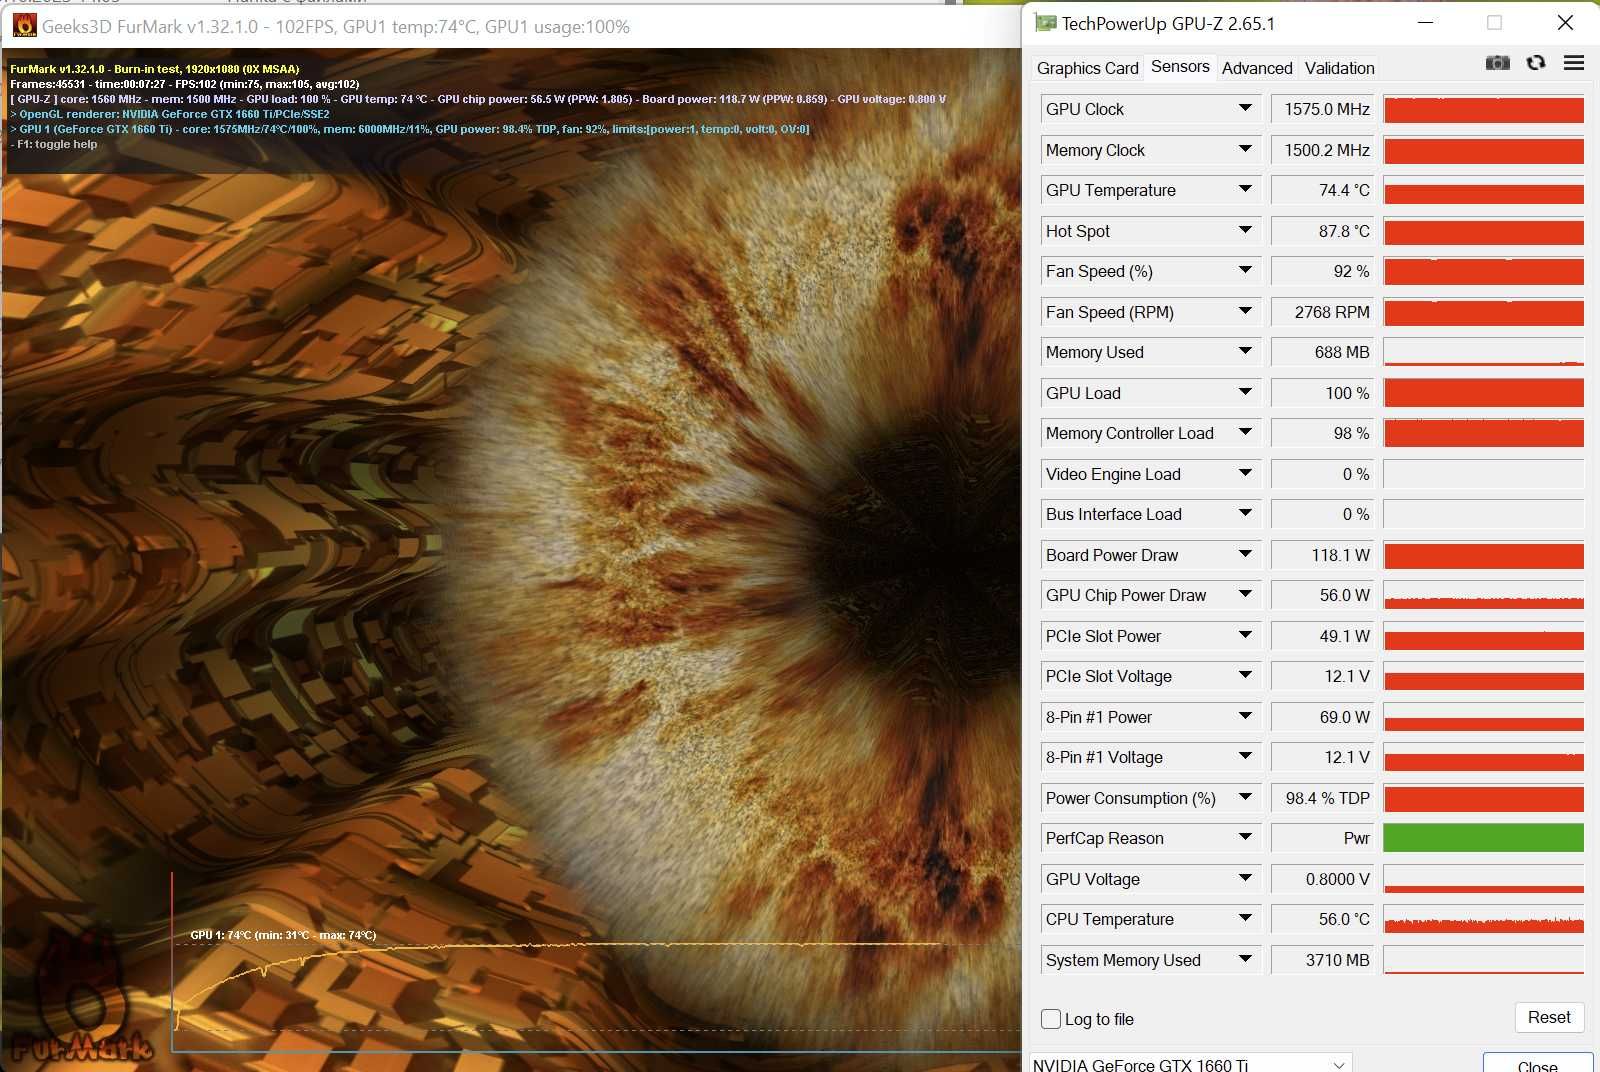The height and width of the screenshot is (1072, 1600).
Task: Open the GPU Temperature sensor dropdown
Action: [1245, 189]
